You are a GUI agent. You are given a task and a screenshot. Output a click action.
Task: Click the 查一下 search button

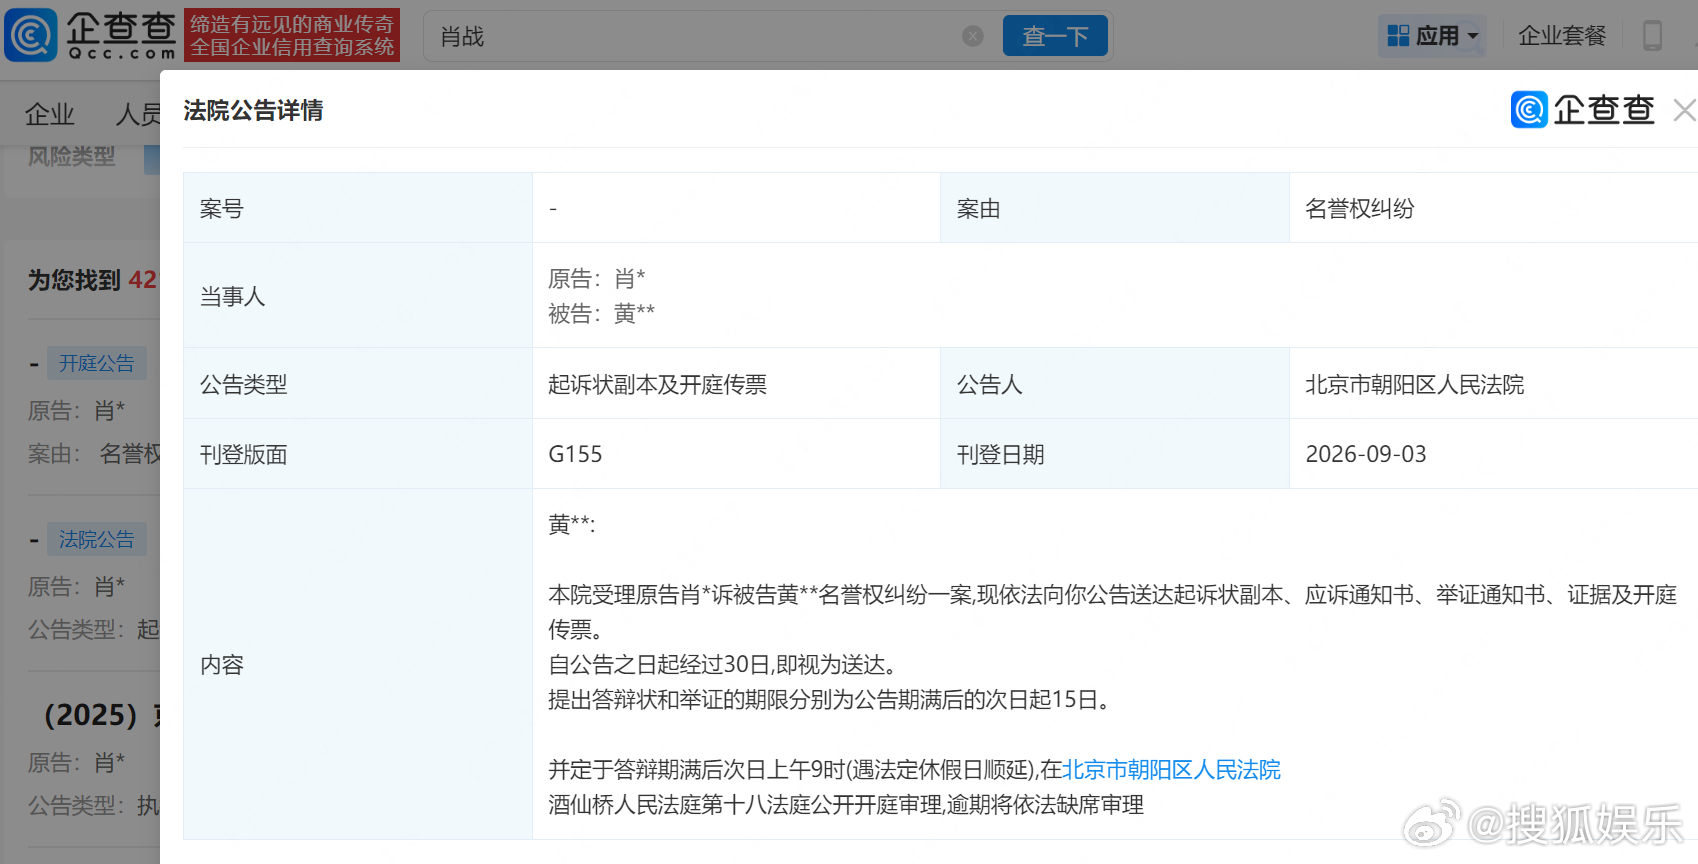point(1055,36)
